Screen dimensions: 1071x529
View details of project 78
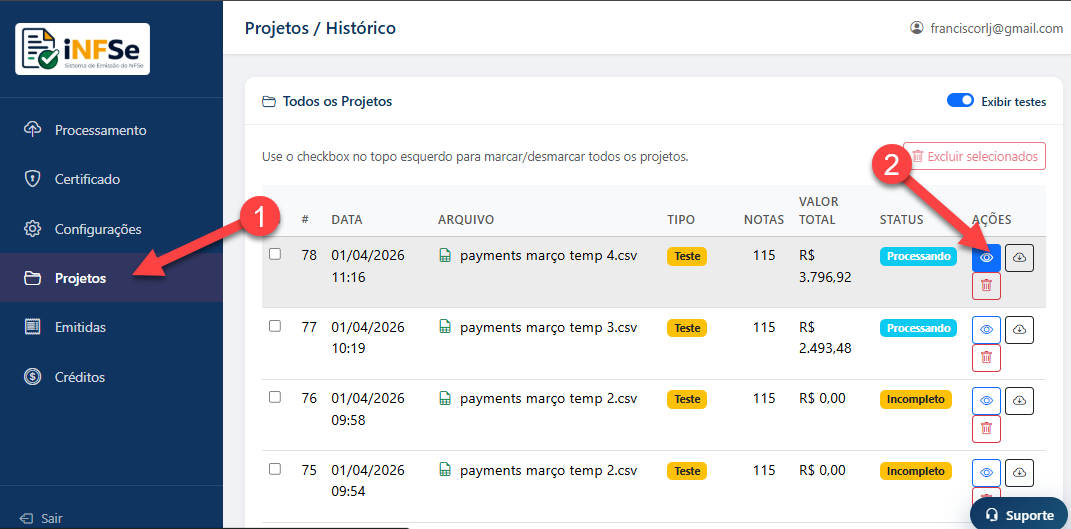point(986,258)
